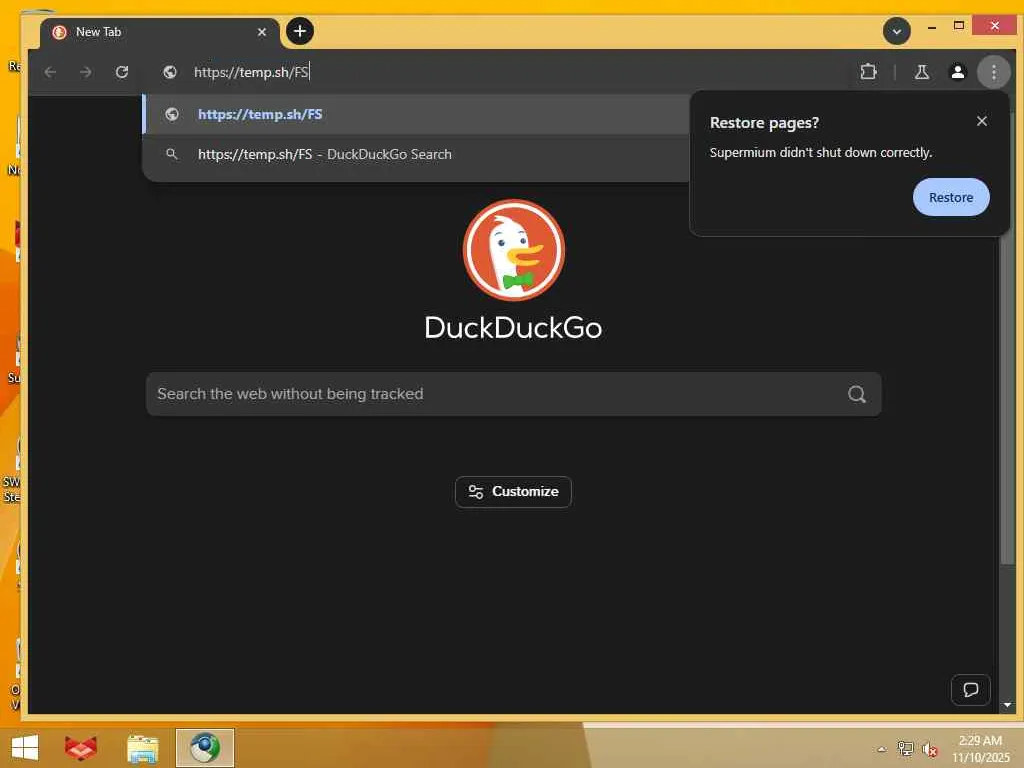Click the site info globe icon
This screenshot has height=768, width=1024.
[170, 72]
